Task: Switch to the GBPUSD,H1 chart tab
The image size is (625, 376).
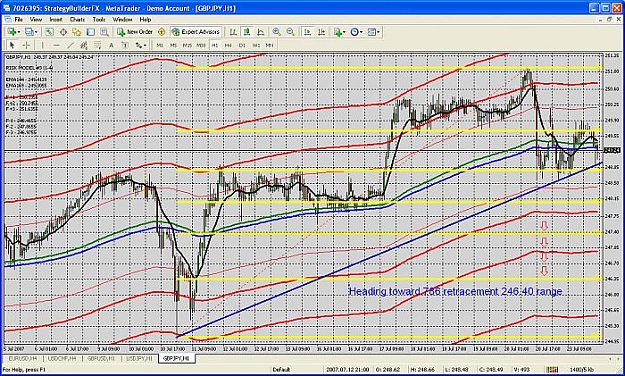Action: point(101,358)
